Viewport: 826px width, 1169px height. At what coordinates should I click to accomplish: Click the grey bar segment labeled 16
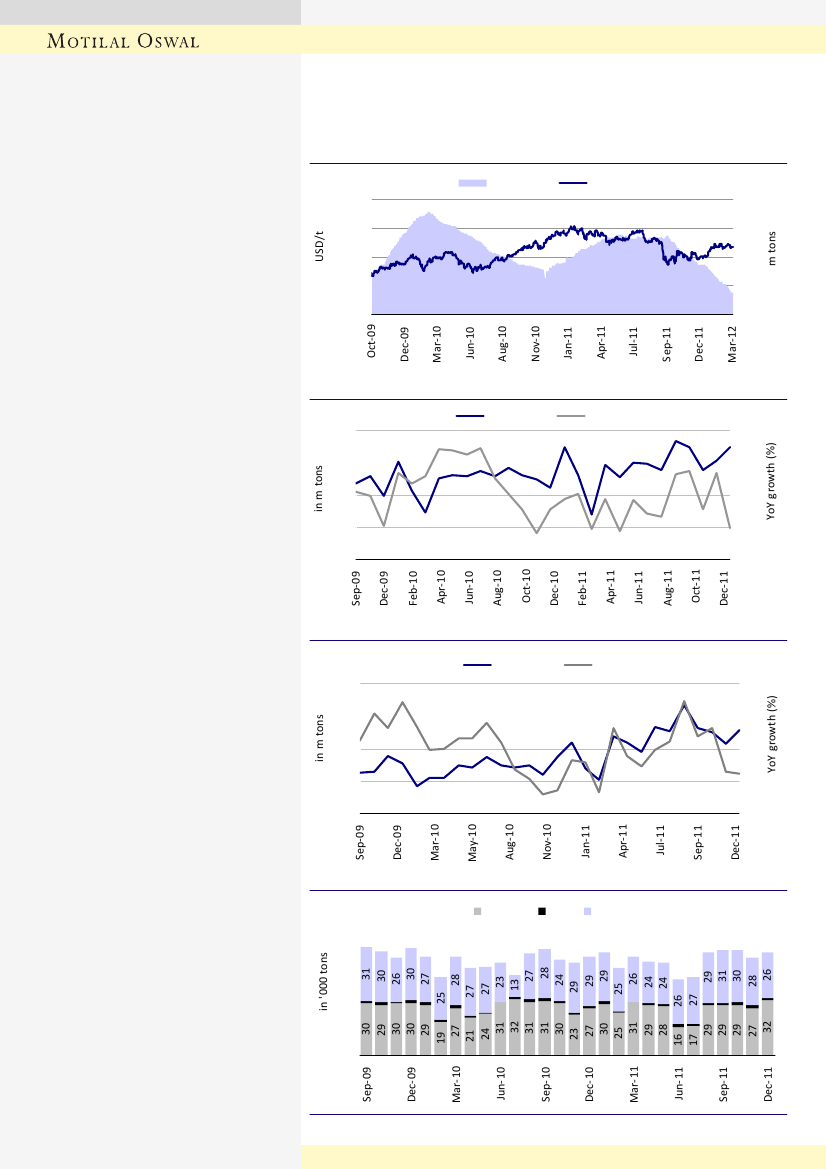click(x=678, y=1040)
